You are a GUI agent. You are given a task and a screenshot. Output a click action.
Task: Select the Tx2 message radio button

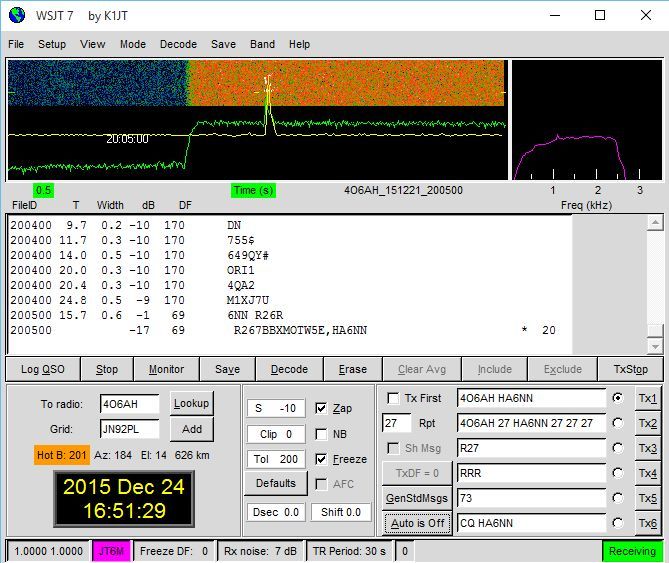617,423
